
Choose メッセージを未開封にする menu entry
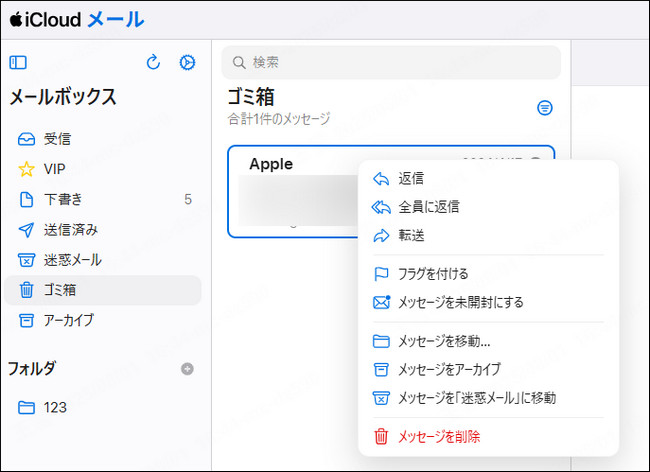pyautogui.click(x=488, y=303)
